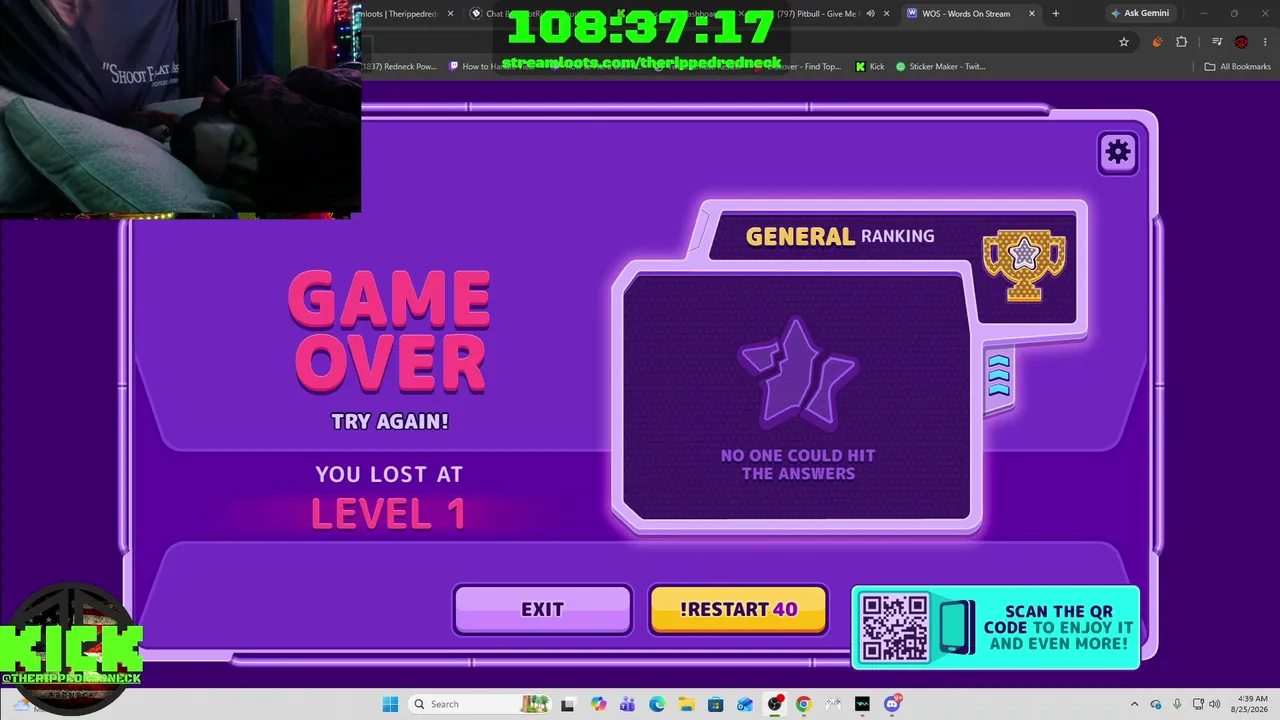Screen dimensions: 1280x720
Task: Open File Explorer from the taskbar
Action: tap(686, 704)
